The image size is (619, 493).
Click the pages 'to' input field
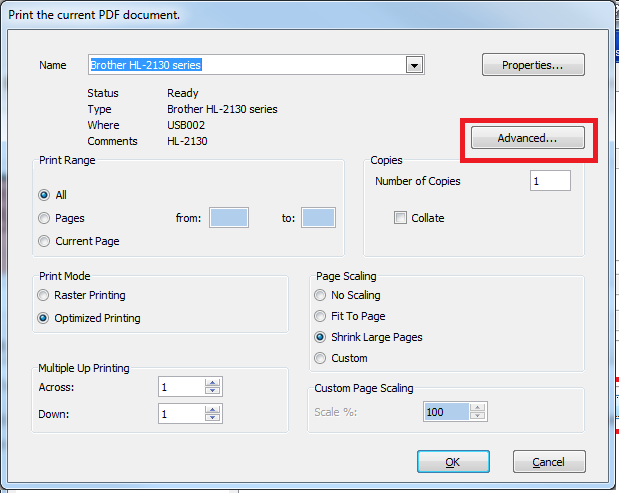pos(318,217)
